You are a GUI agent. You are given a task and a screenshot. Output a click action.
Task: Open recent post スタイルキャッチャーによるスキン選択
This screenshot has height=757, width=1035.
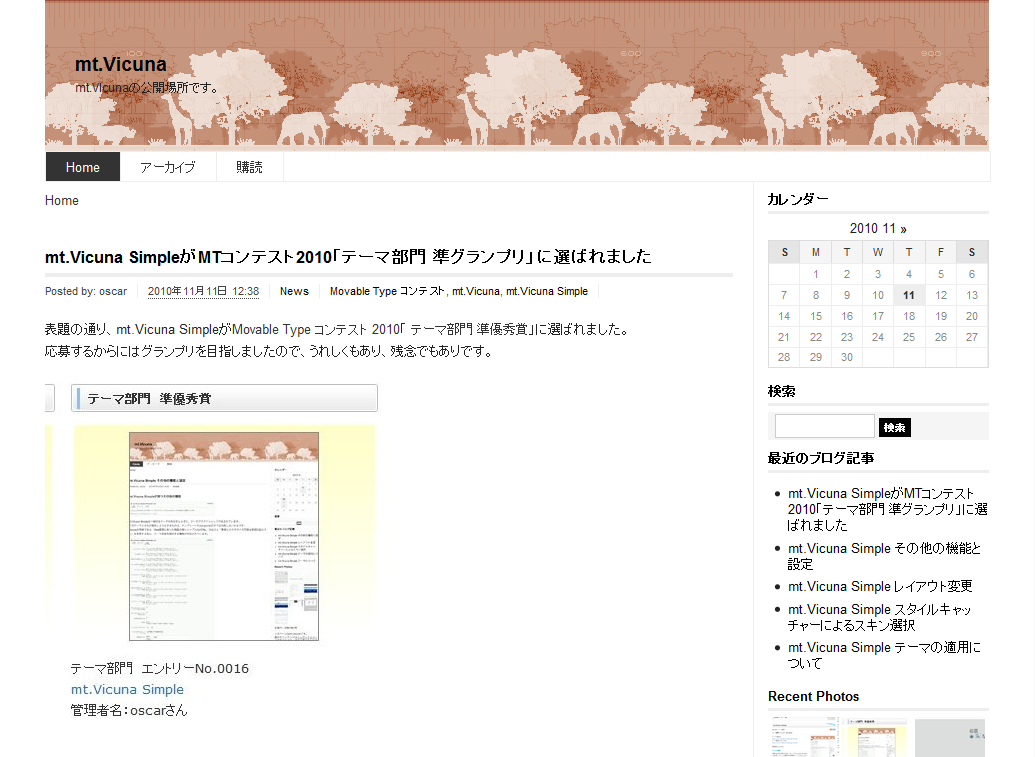point(879,617)
